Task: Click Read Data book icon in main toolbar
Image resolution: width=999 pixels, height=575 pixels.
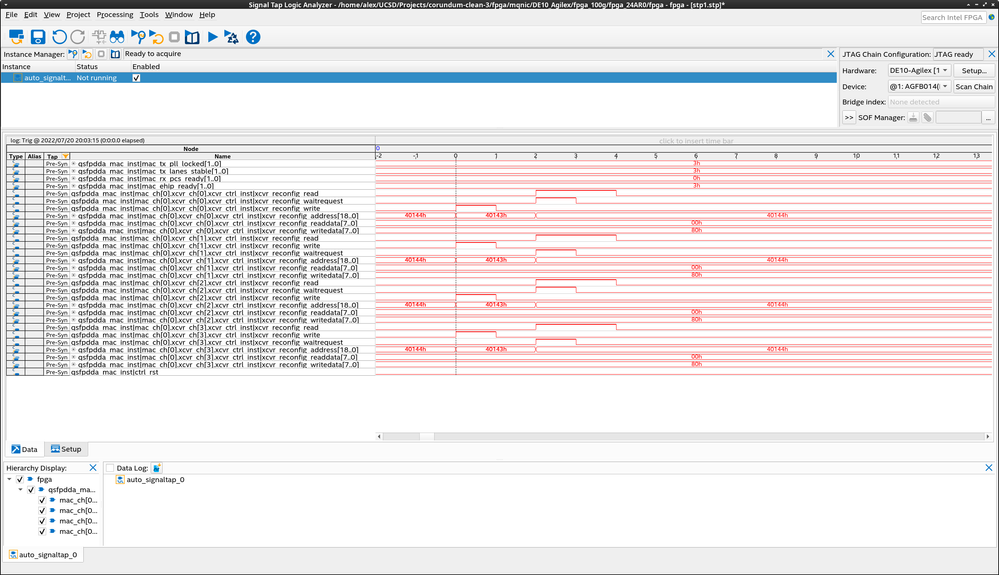Action: 192,37
